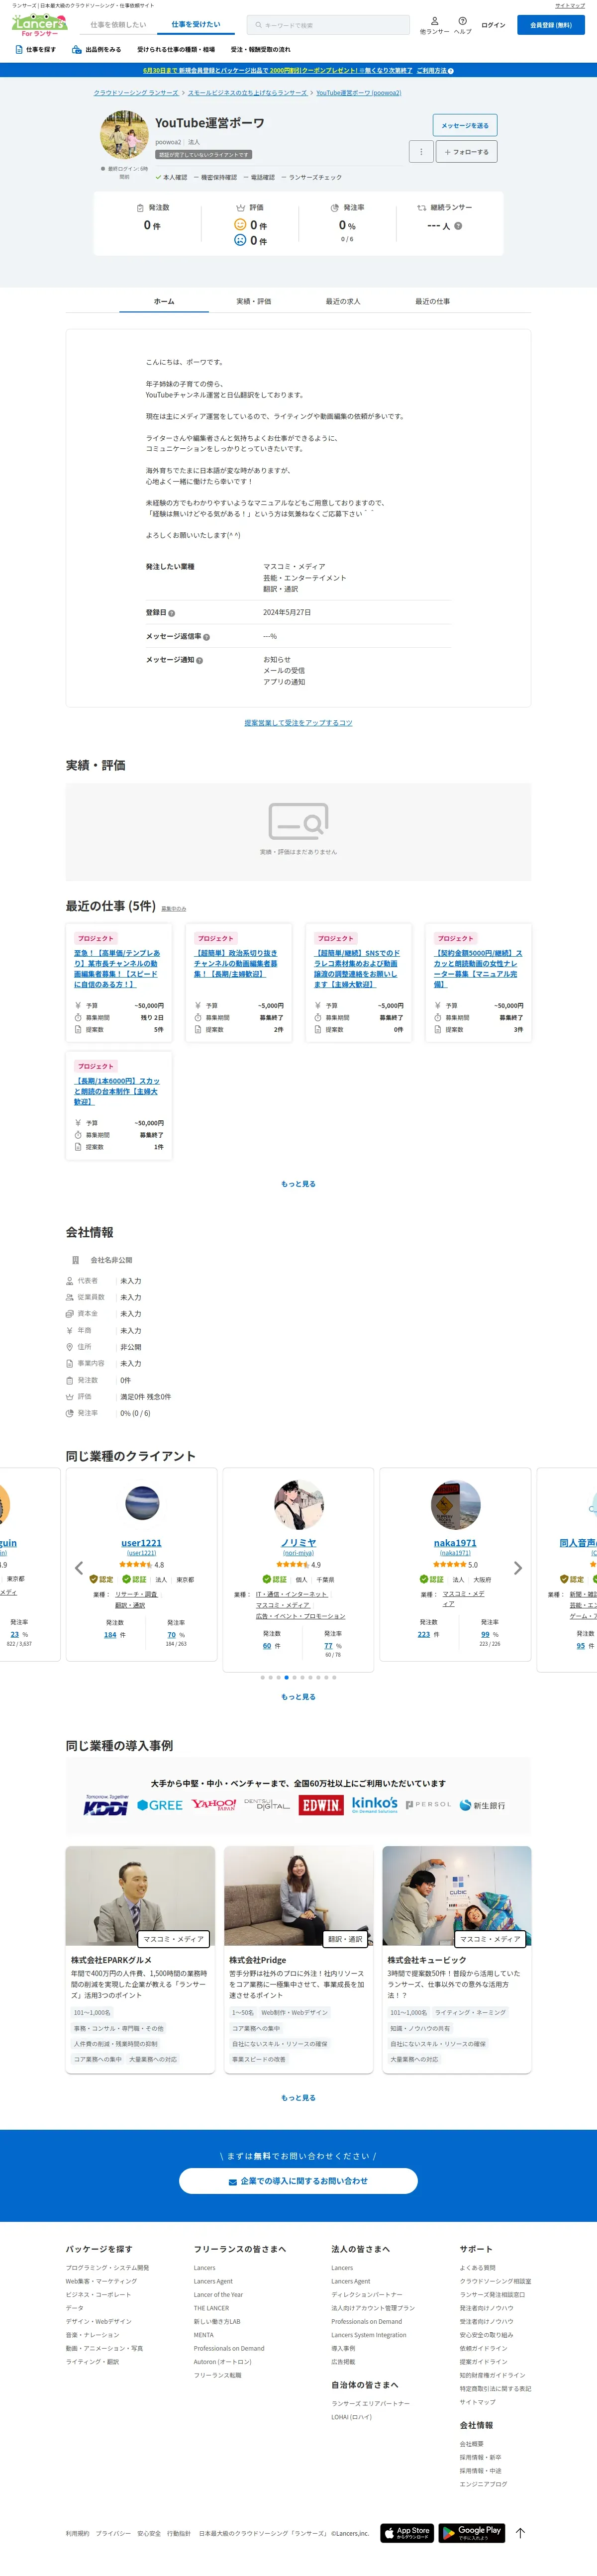Screen dimensions: 597x2576
Task: Open the naka1971 avatar photo
Action: click(x=455, y=1505)
